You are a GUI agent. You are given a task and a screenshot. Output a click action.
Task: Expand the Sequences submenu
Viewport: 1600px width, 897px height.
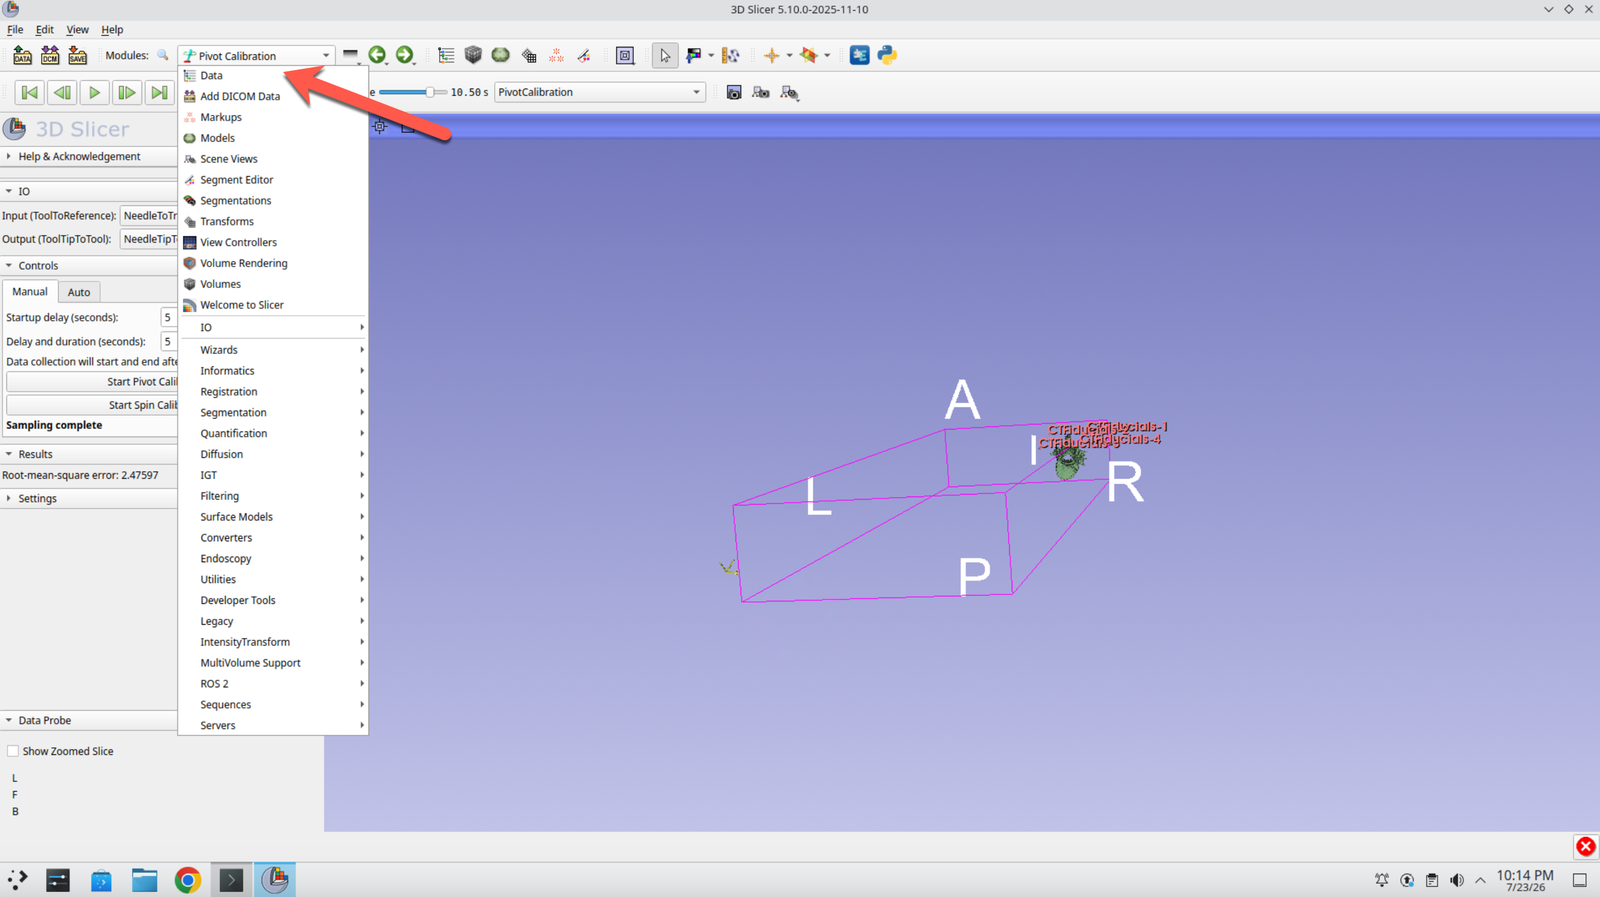[273, 705]
